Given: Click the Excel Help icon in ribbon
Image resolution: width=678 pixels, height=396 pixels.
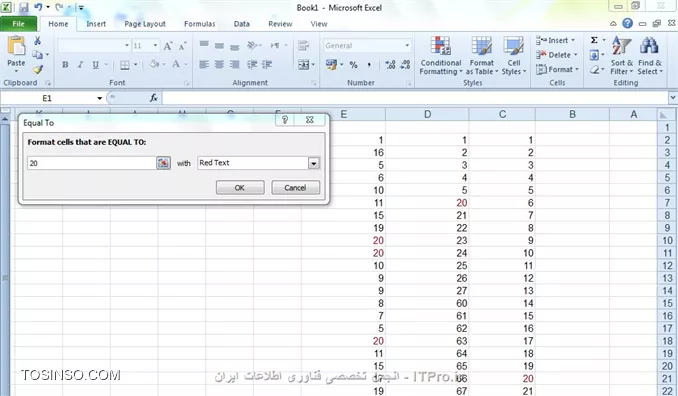Looking at the screenshot, I should click(x=627, y=24).
